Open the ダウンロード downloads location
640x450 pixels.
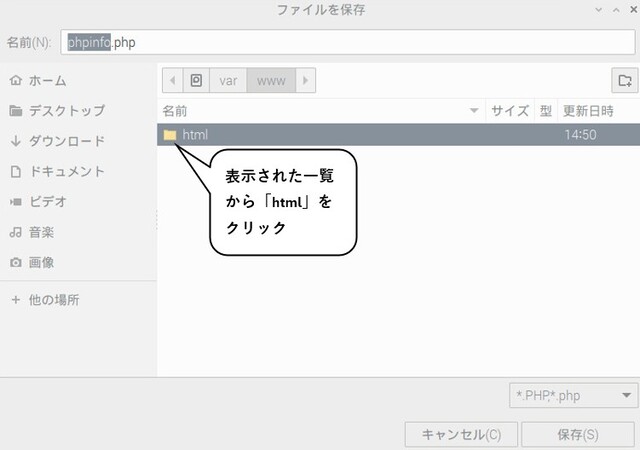[x=58, y=141]
